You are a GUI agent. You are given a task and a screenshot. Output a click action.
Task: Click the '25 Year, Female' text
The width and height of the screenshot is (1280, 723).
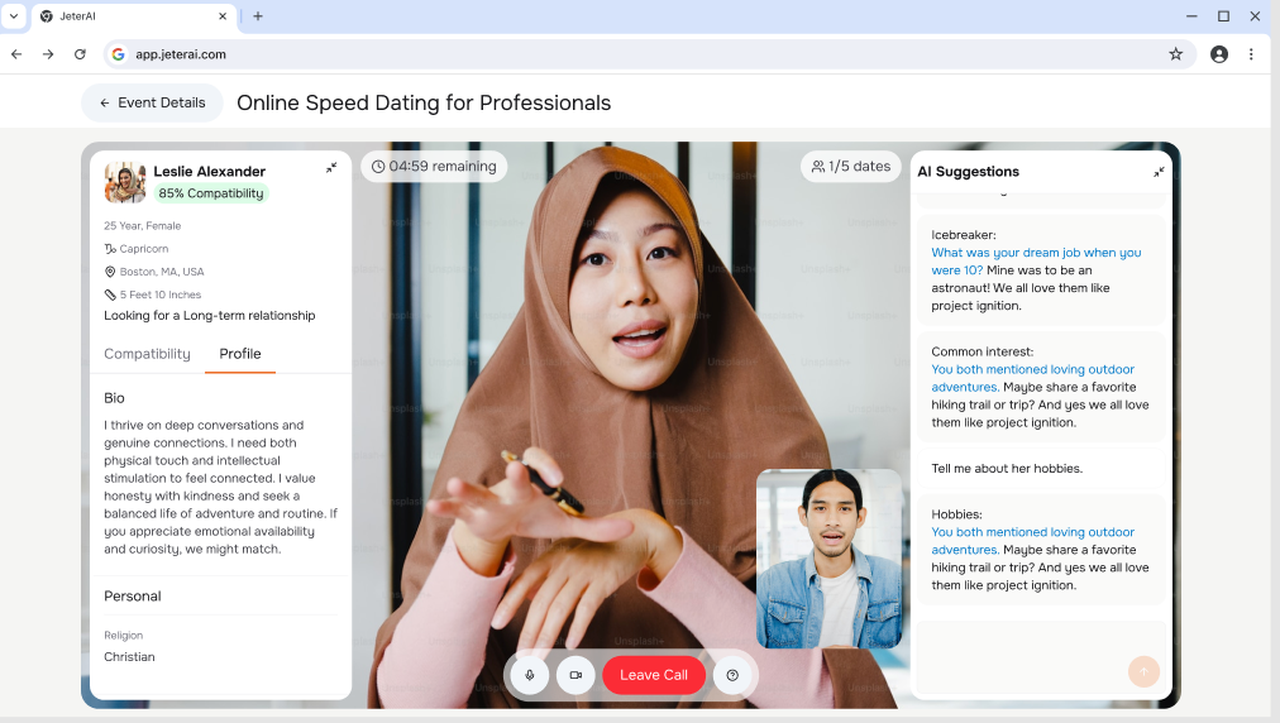coord(143,226)
